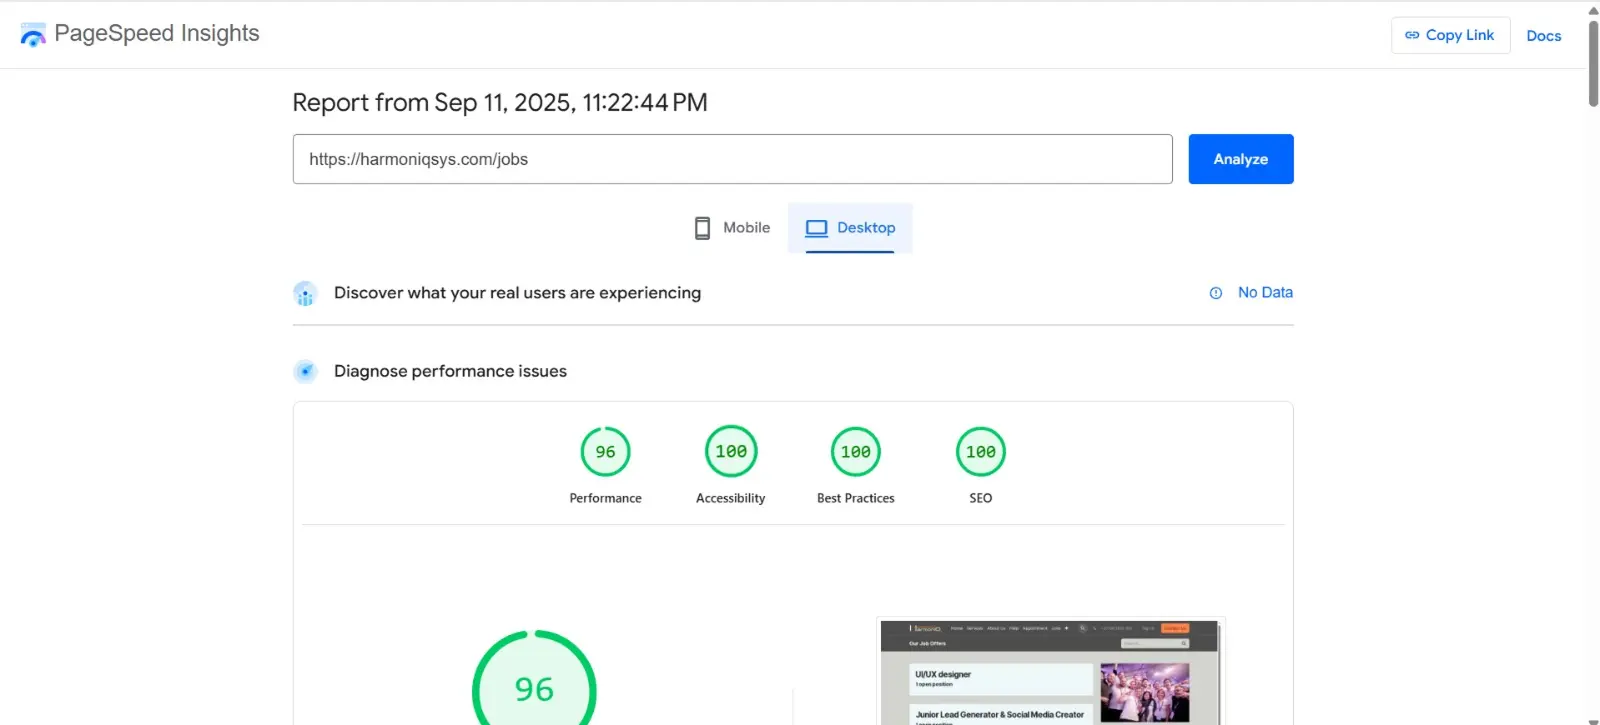This screenshot has height=725, width=1600.
Task: Click the Desktop monitor icon
Action: click(816, 228)
